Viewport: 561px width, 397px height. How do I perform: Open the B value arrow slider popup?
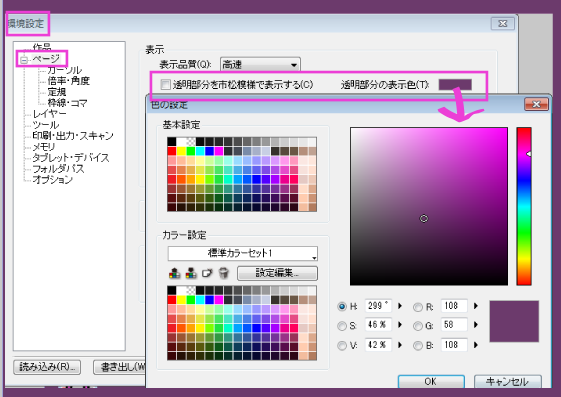(x=476, y=345)
